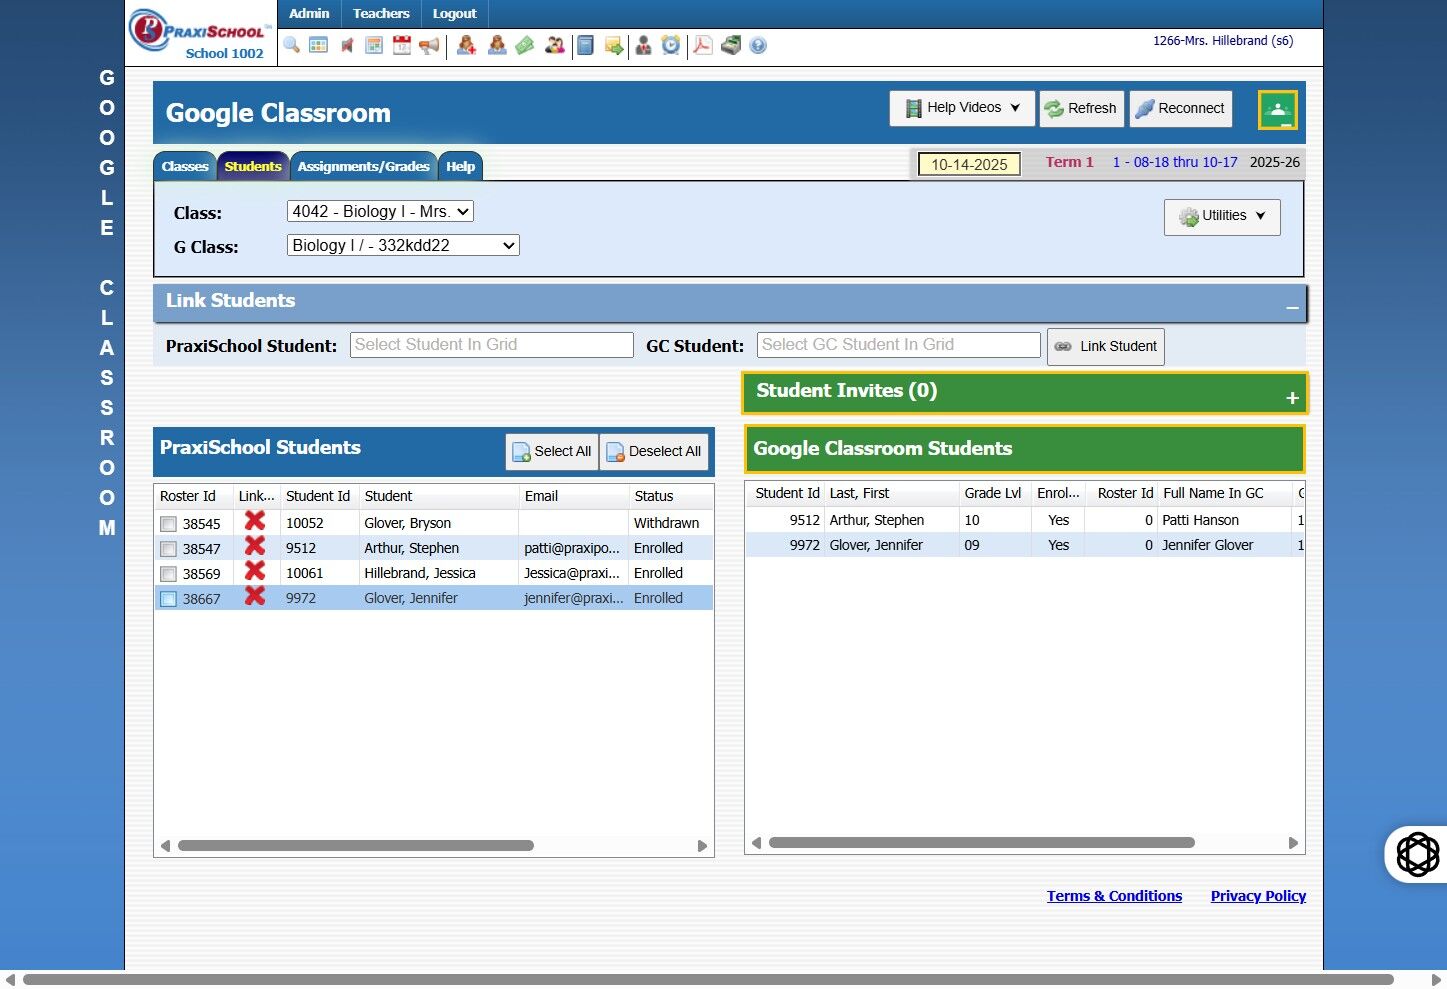Screen dimensions: 1447x989
Task: Open the Teachers menu
Action: [381, 14]
